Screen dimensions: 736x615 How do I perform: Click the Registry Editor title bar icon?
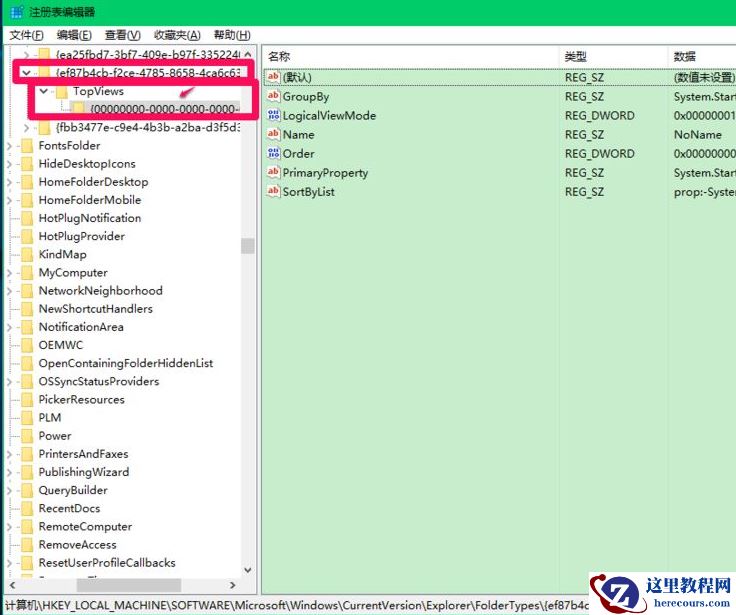(16, 12)
